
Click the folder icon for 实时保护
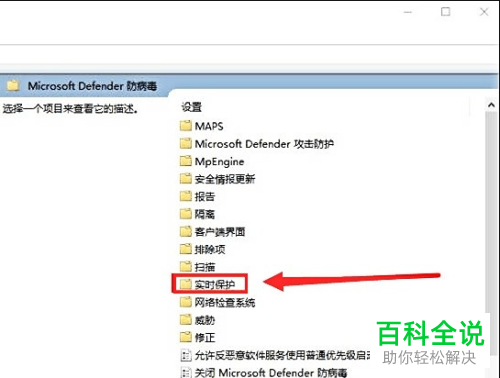(x=186, y=284)
